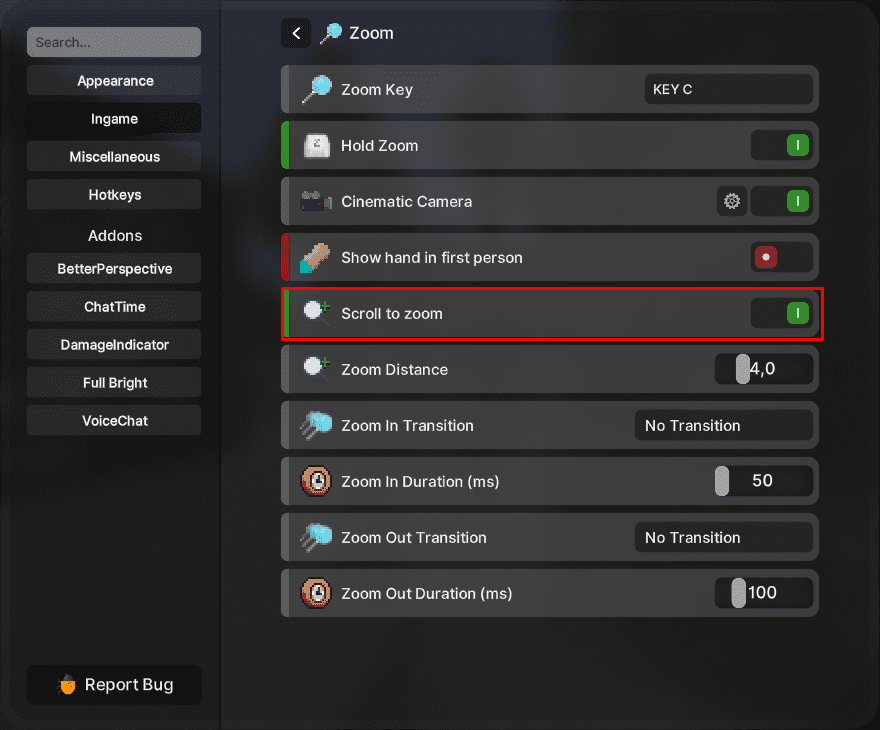Click the magnifying glass icon beside Zoom Key

[x=316, y=89]
